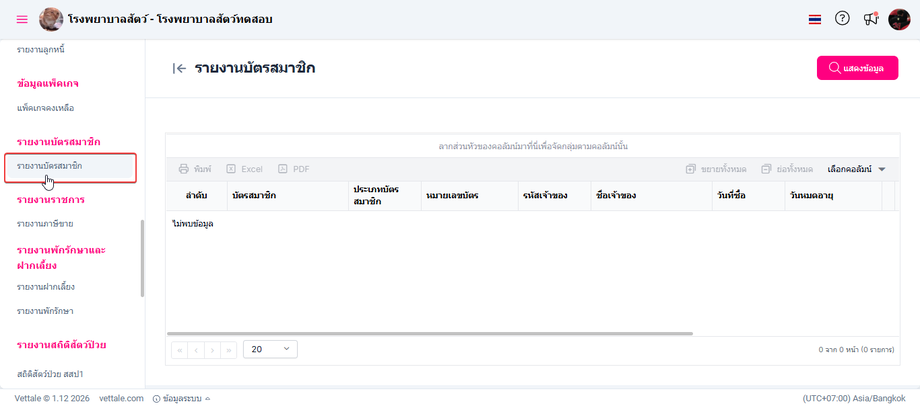920x408 pixels.
Task: Expand all groups with ขยายทั้งหมด
Action: pyautogui.click(x=716, y=169)
